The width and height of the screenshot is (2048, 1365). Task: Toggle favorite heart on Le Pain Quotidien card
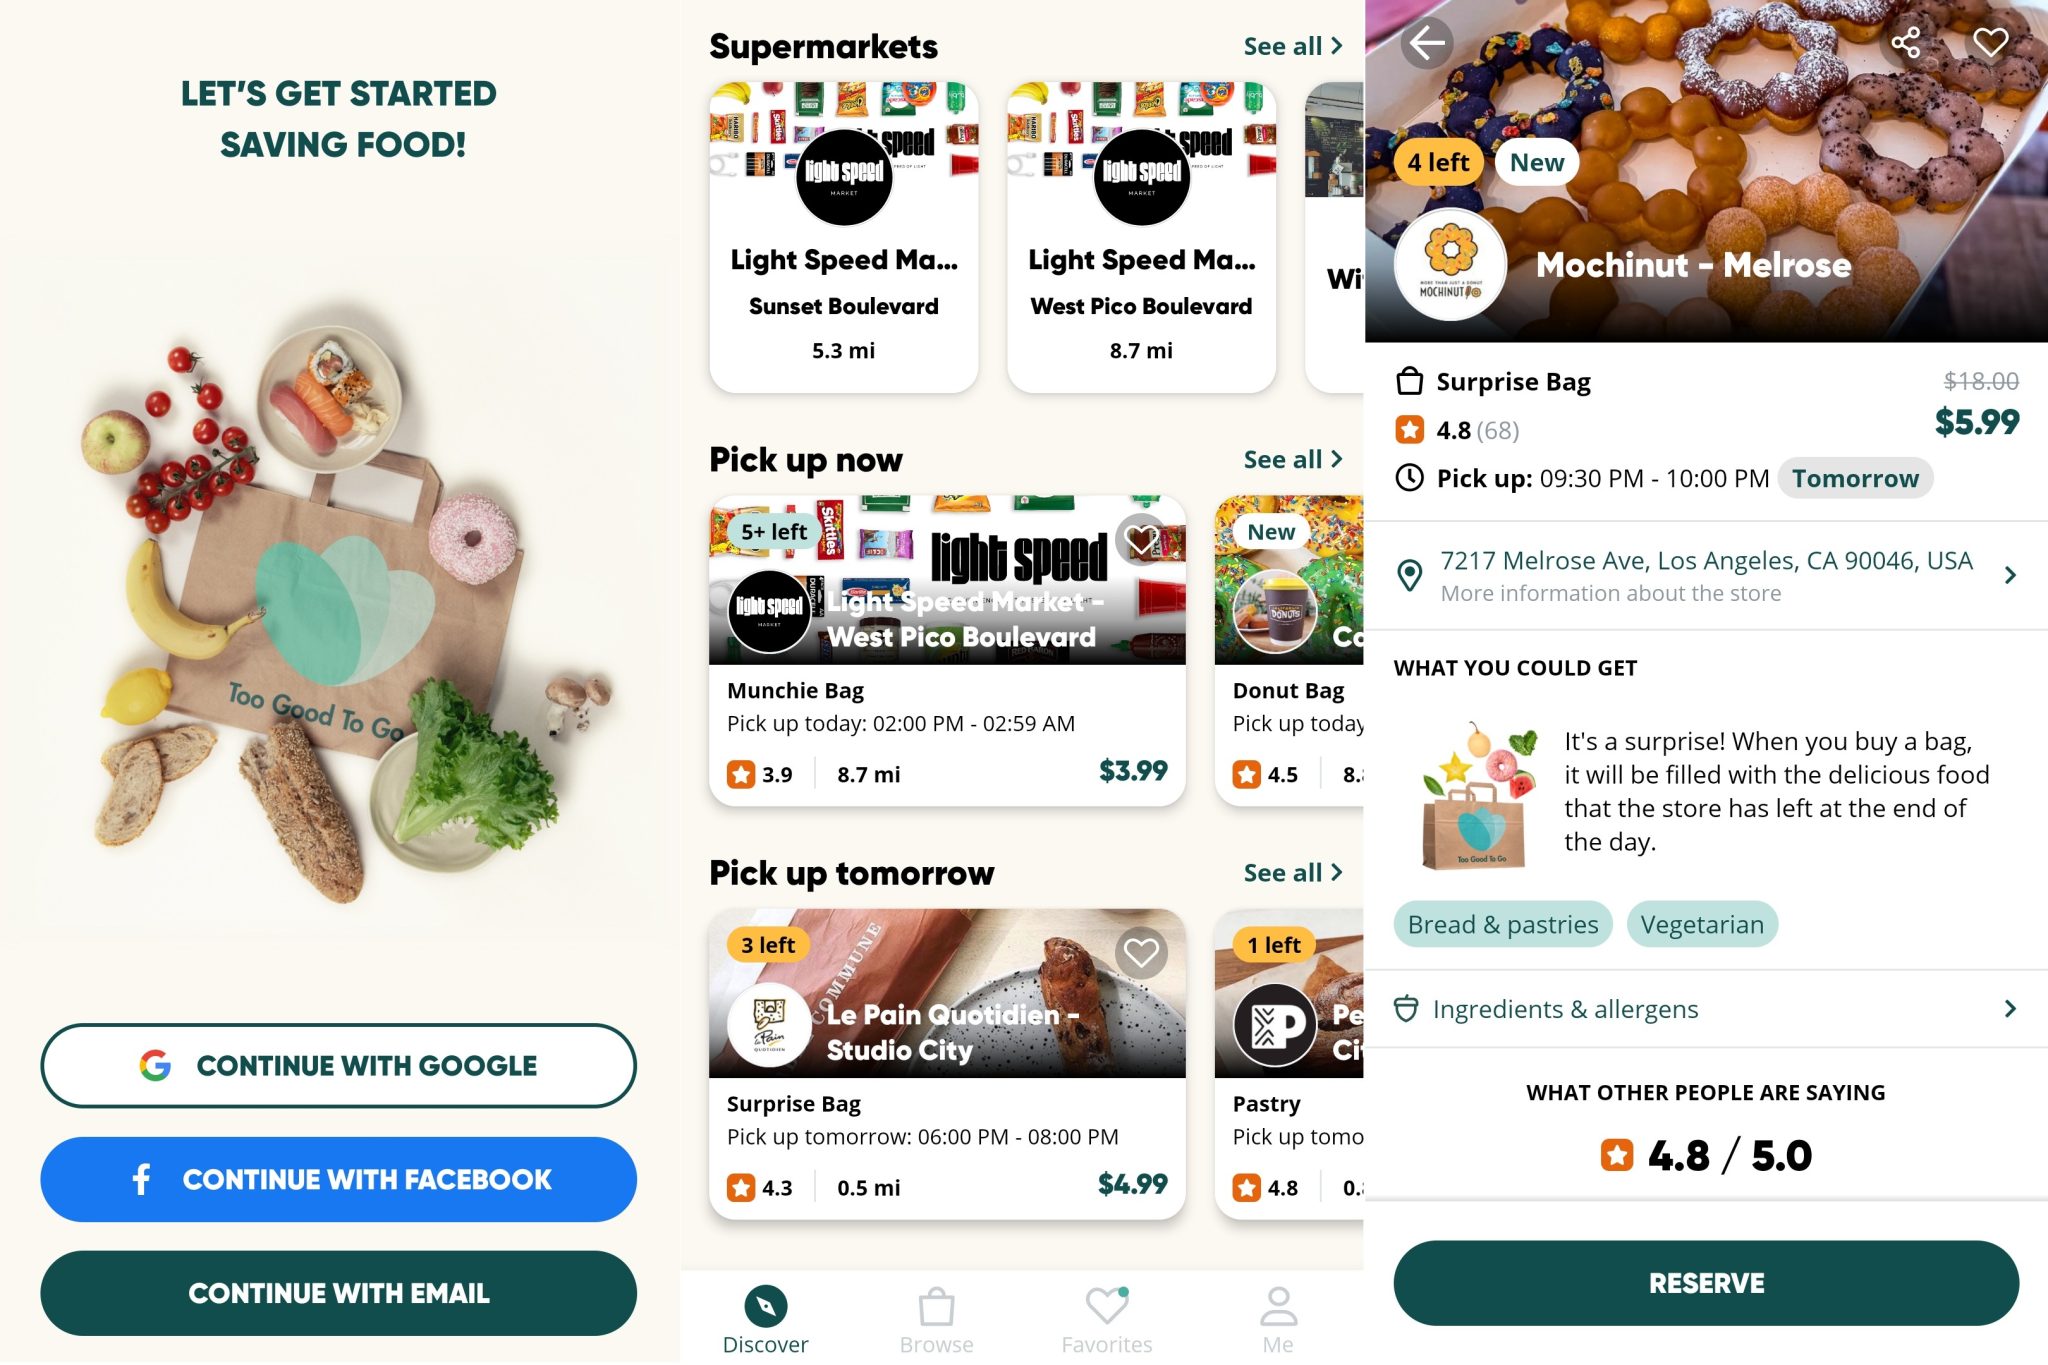(1141, 953)
